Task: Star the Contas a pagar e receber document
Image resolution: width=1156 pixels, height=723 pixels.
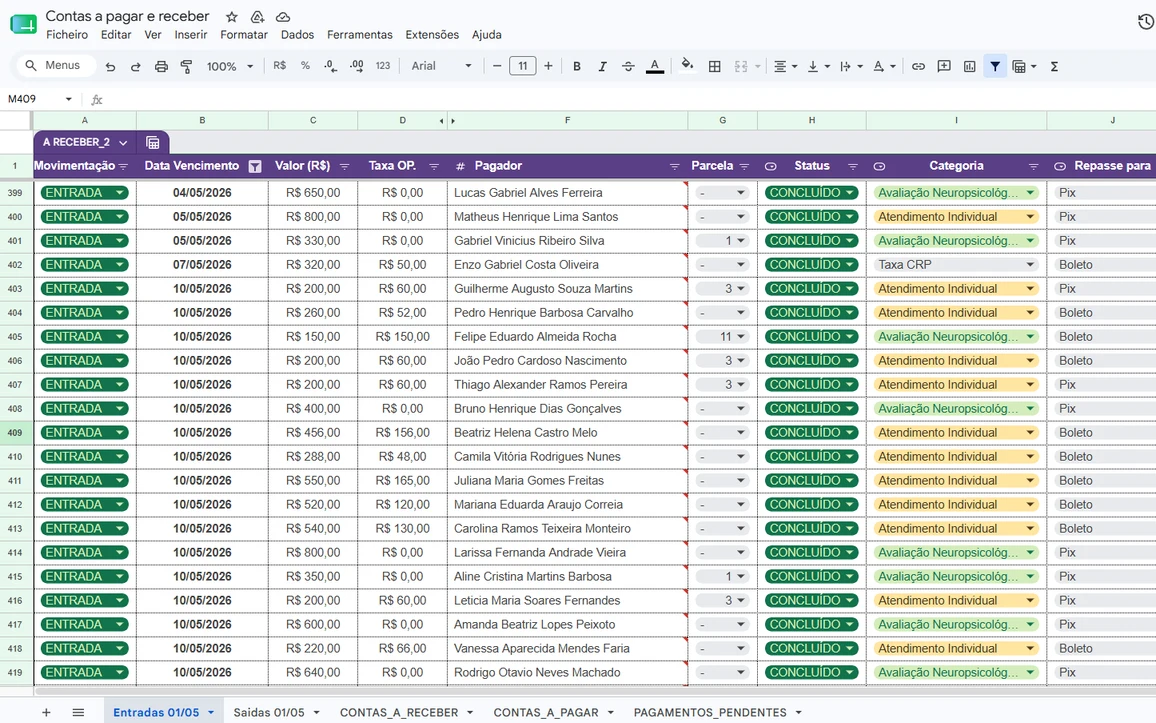Action: point(231,16)
